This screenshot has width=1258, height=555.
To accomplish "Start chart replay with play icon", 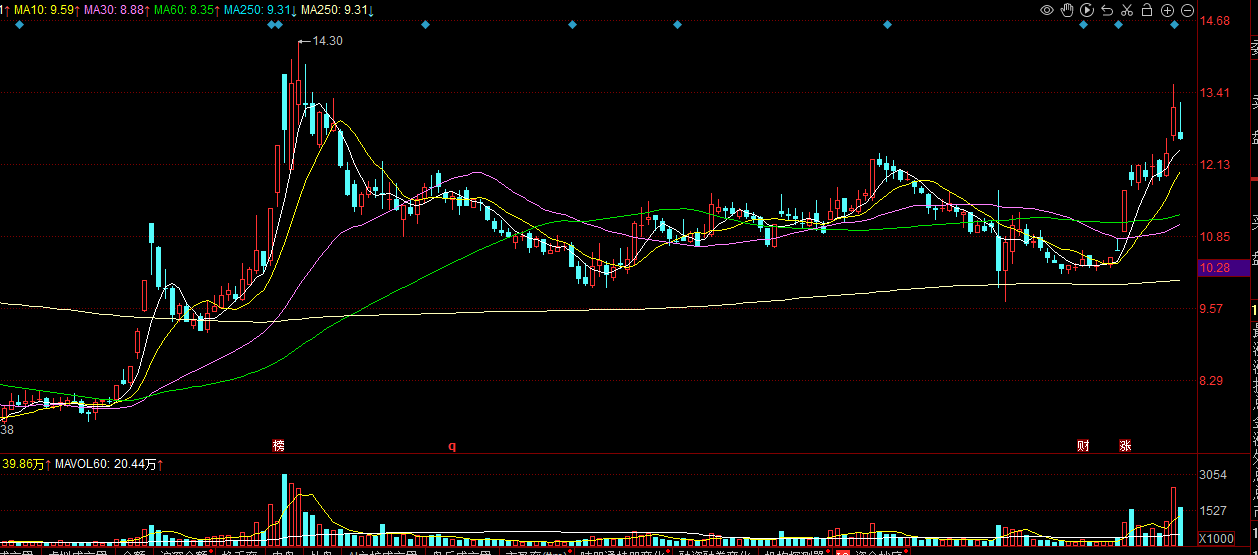I will click(1086, 10).
